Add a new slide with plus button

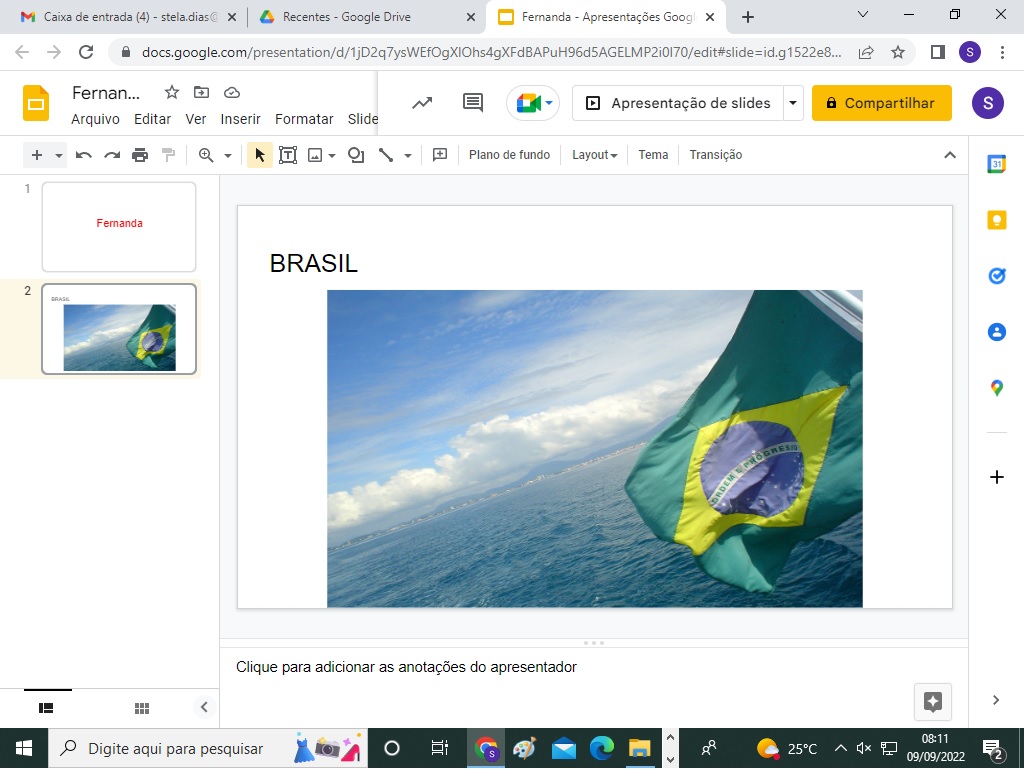pyautogui.click(x=37, y=155)
